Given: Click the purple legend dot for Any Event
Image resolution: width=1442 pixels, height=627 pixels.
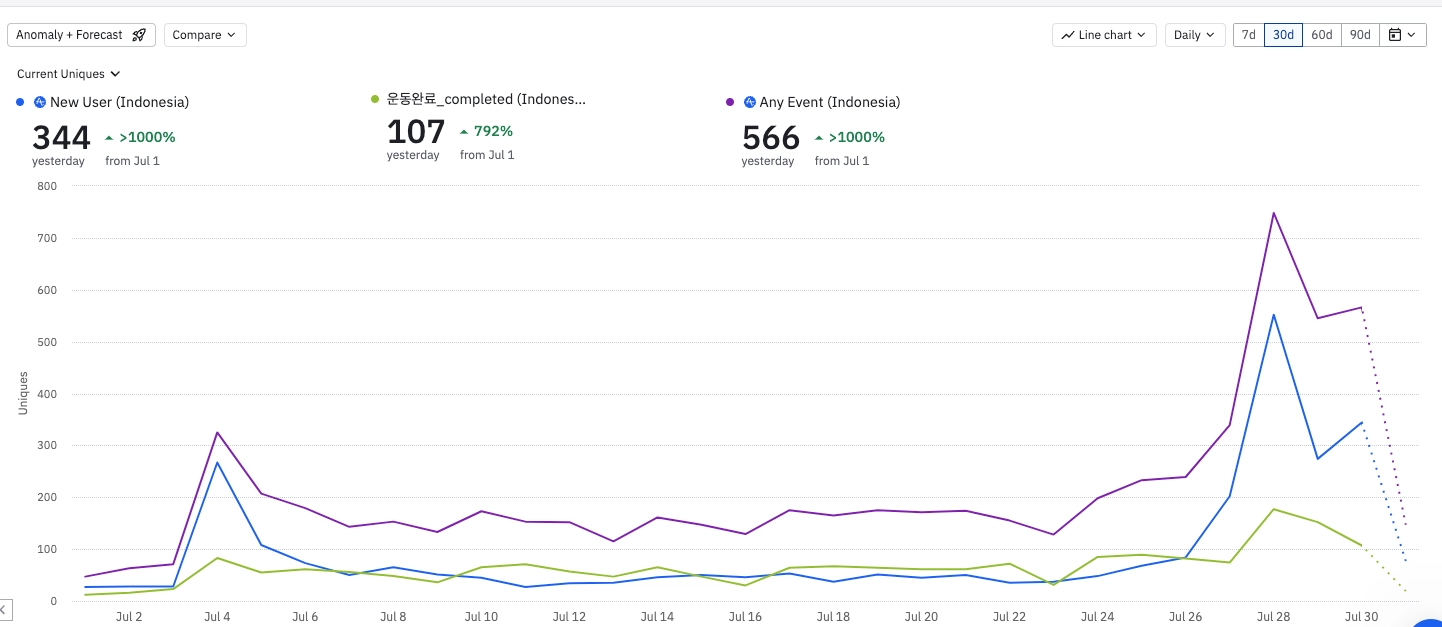Looking at the screenshot, I should click(730, 102).
